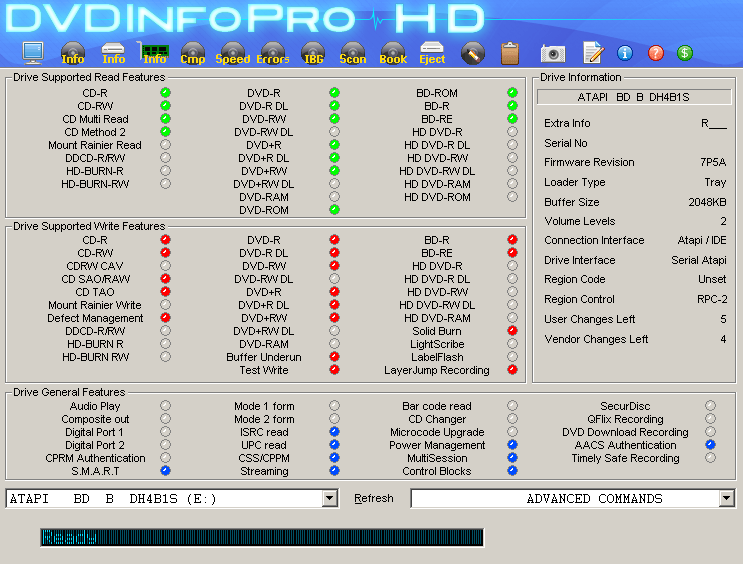Open the blue information icon
743x564 pixels.
pyautogui.click(x=625, y=53)
